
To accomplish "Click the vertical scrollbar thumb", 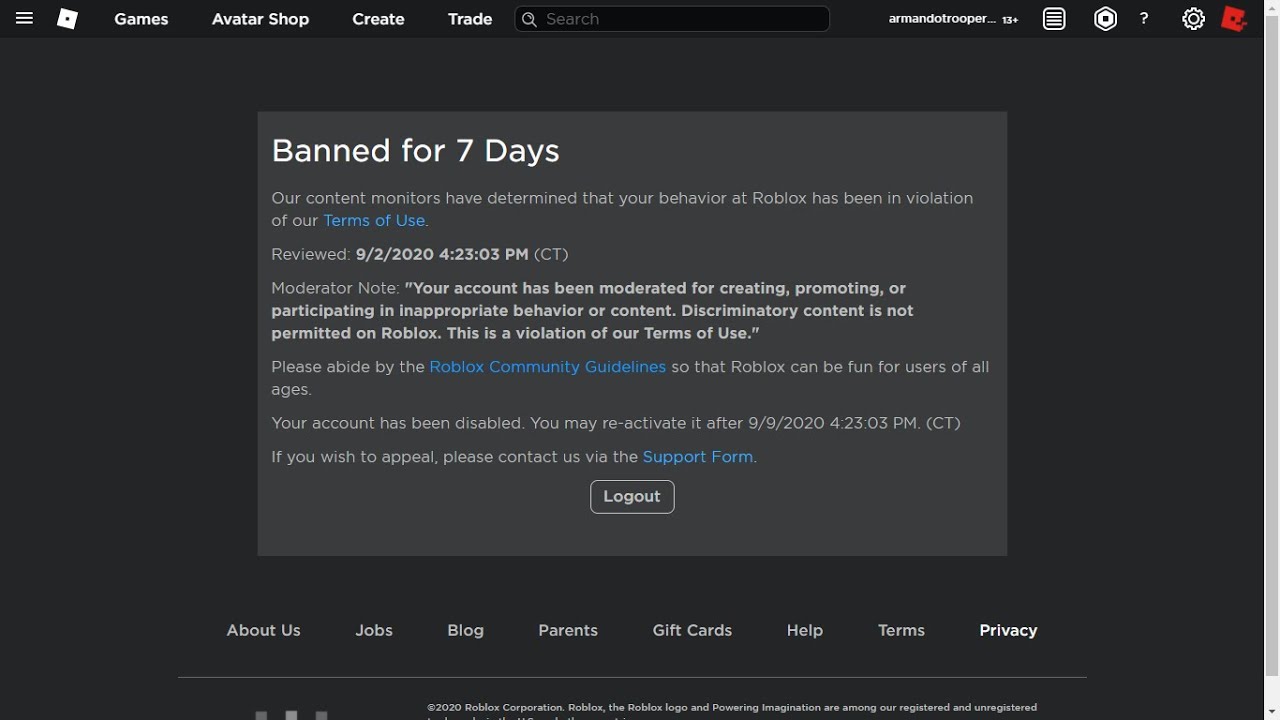I will 1272,347.
